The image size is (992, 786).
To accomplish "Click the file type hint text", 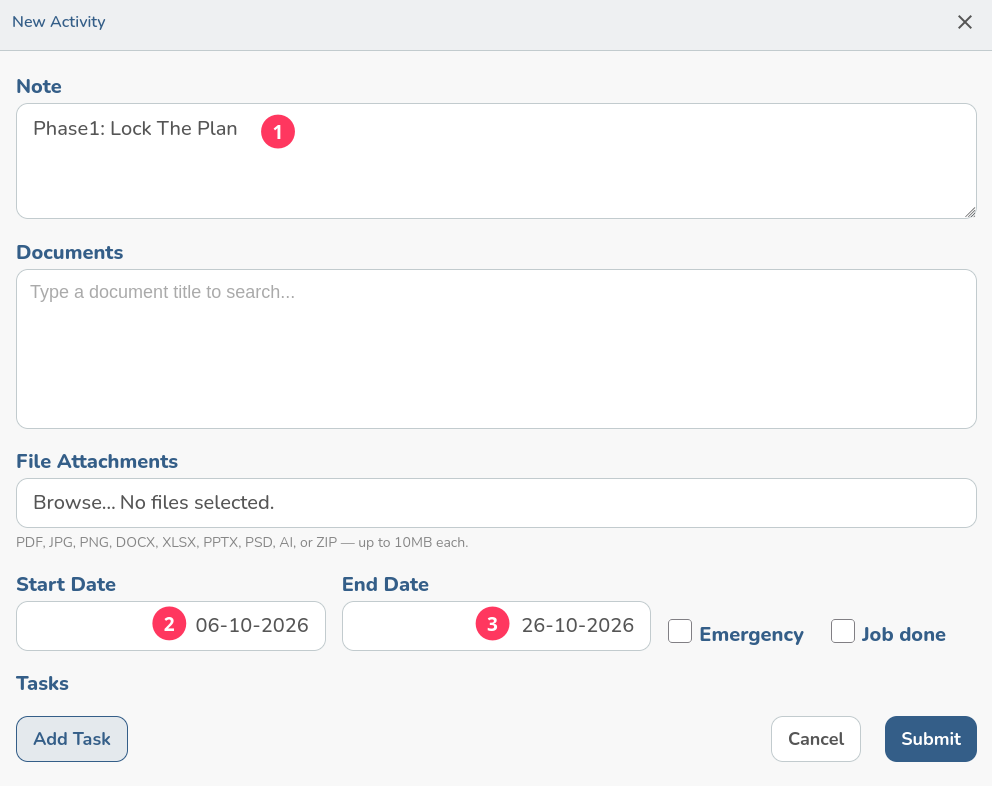I will click(242, 542).
